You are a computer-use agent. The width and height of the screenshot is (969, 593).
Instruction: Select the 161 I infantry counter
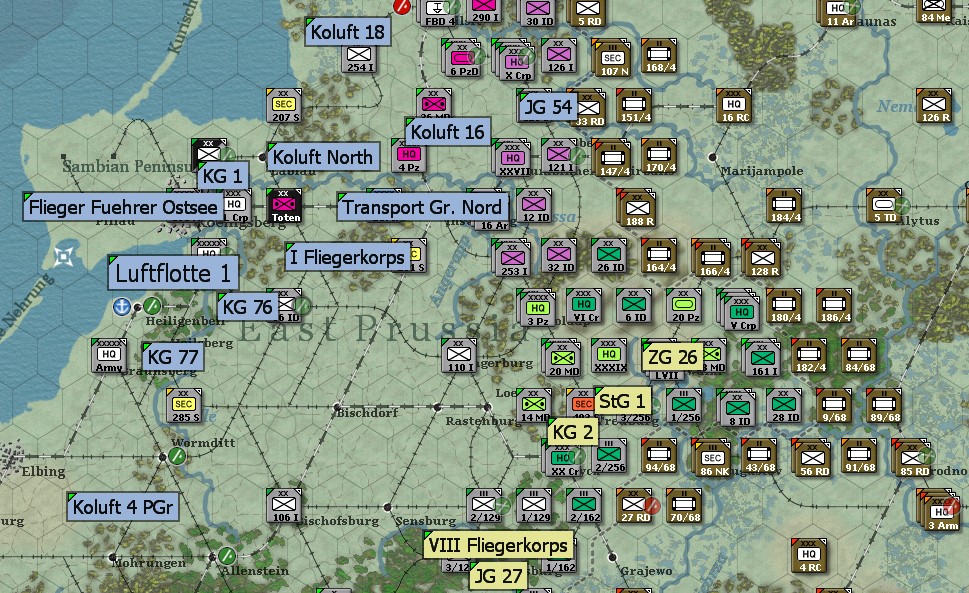[x=761, y=358]
